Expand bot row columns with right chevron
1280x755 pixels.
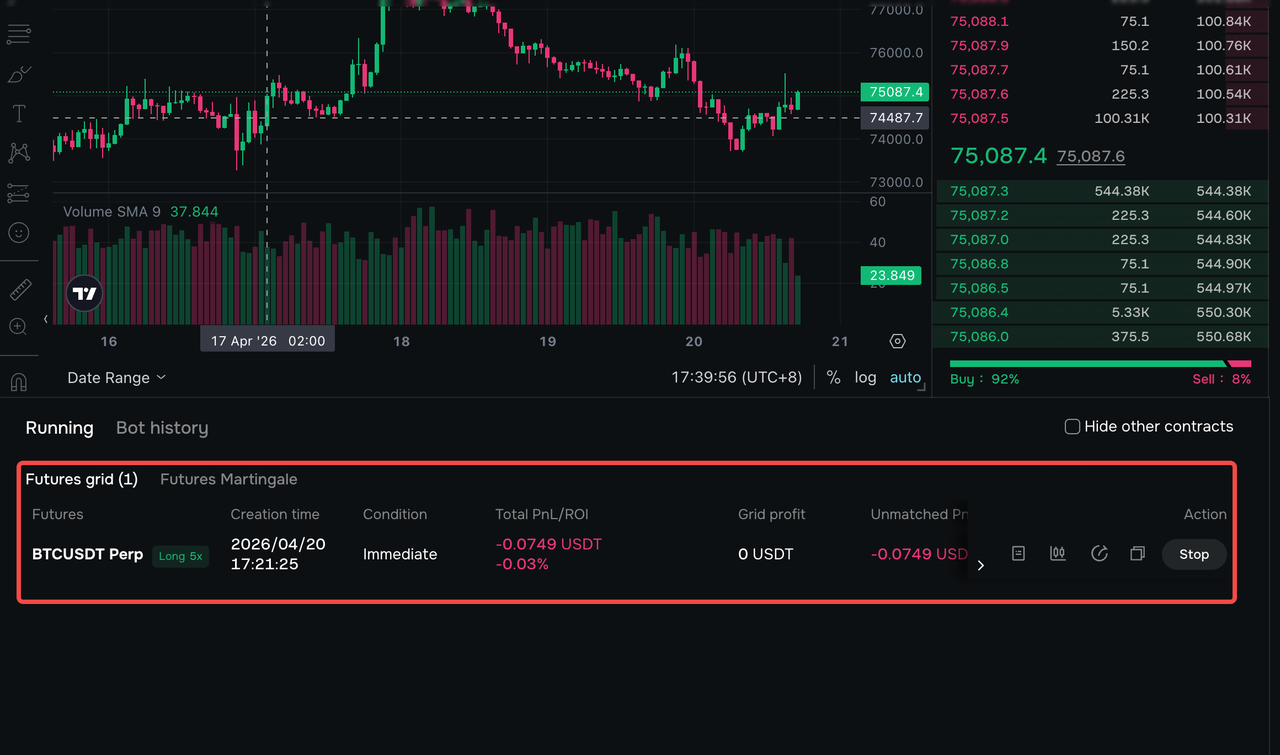tap(981, 565)
